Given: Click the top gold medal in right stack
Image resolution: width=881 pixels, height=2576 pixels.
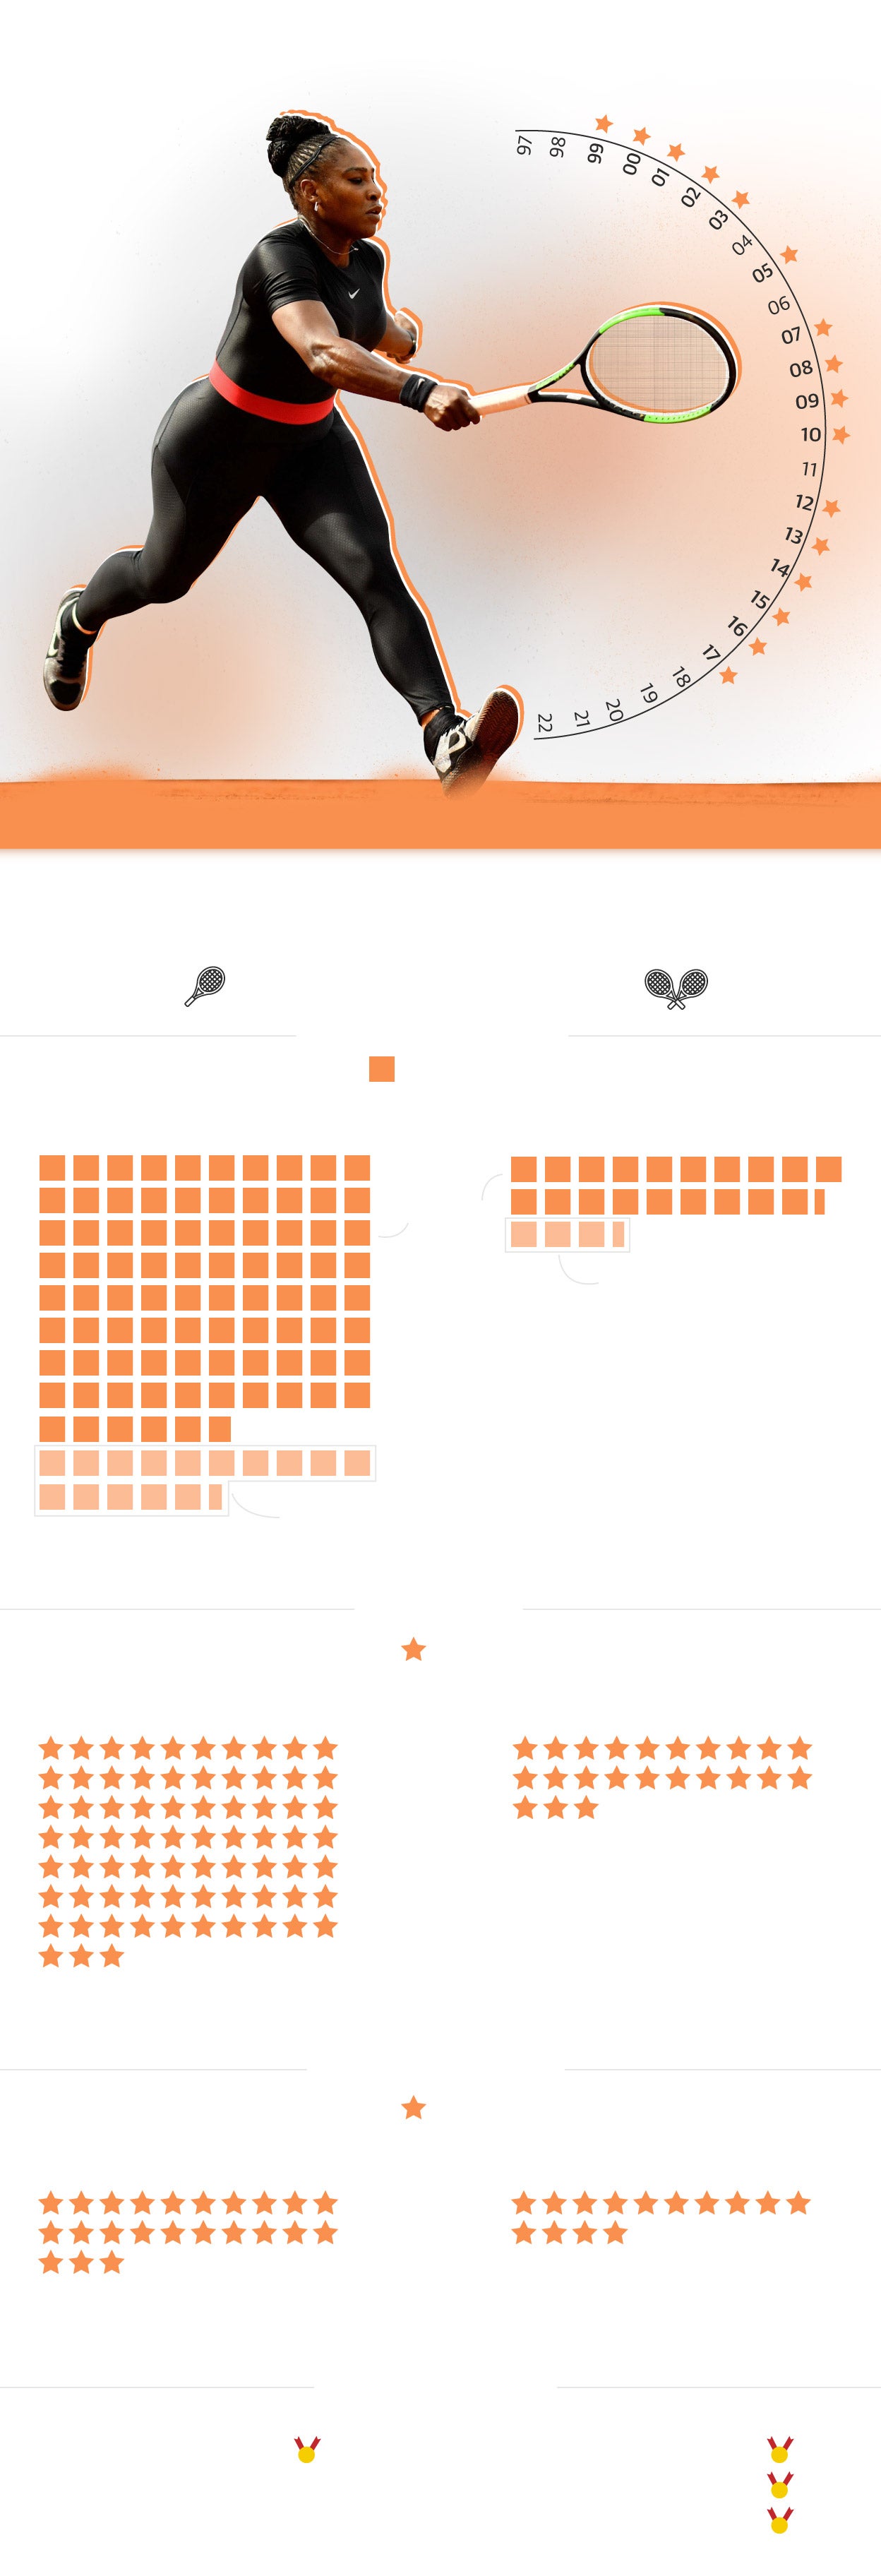Looking at the screenshot, I should click(780, 2449).
